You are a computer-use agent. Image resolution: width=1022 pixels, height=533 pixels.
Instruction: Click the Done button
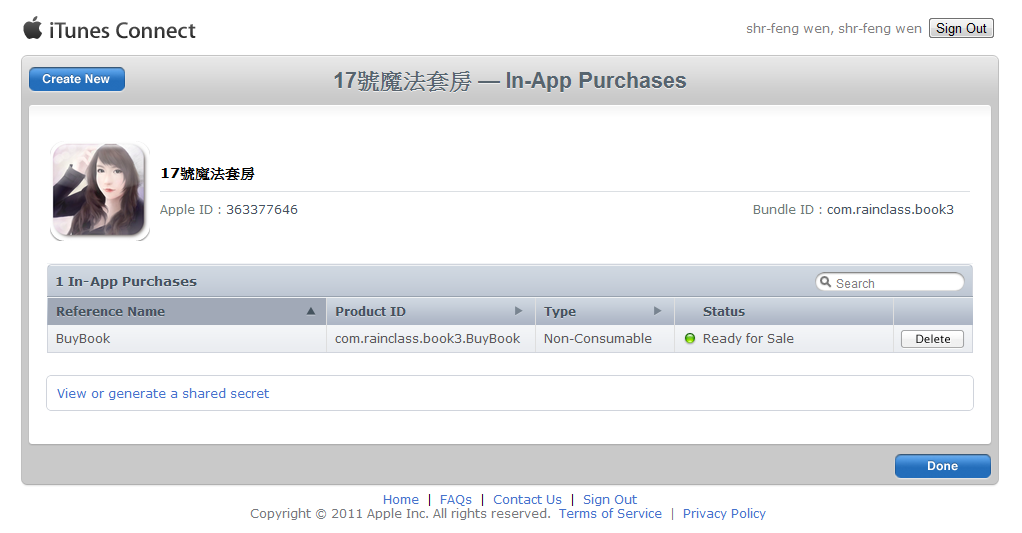coord(942,466)
